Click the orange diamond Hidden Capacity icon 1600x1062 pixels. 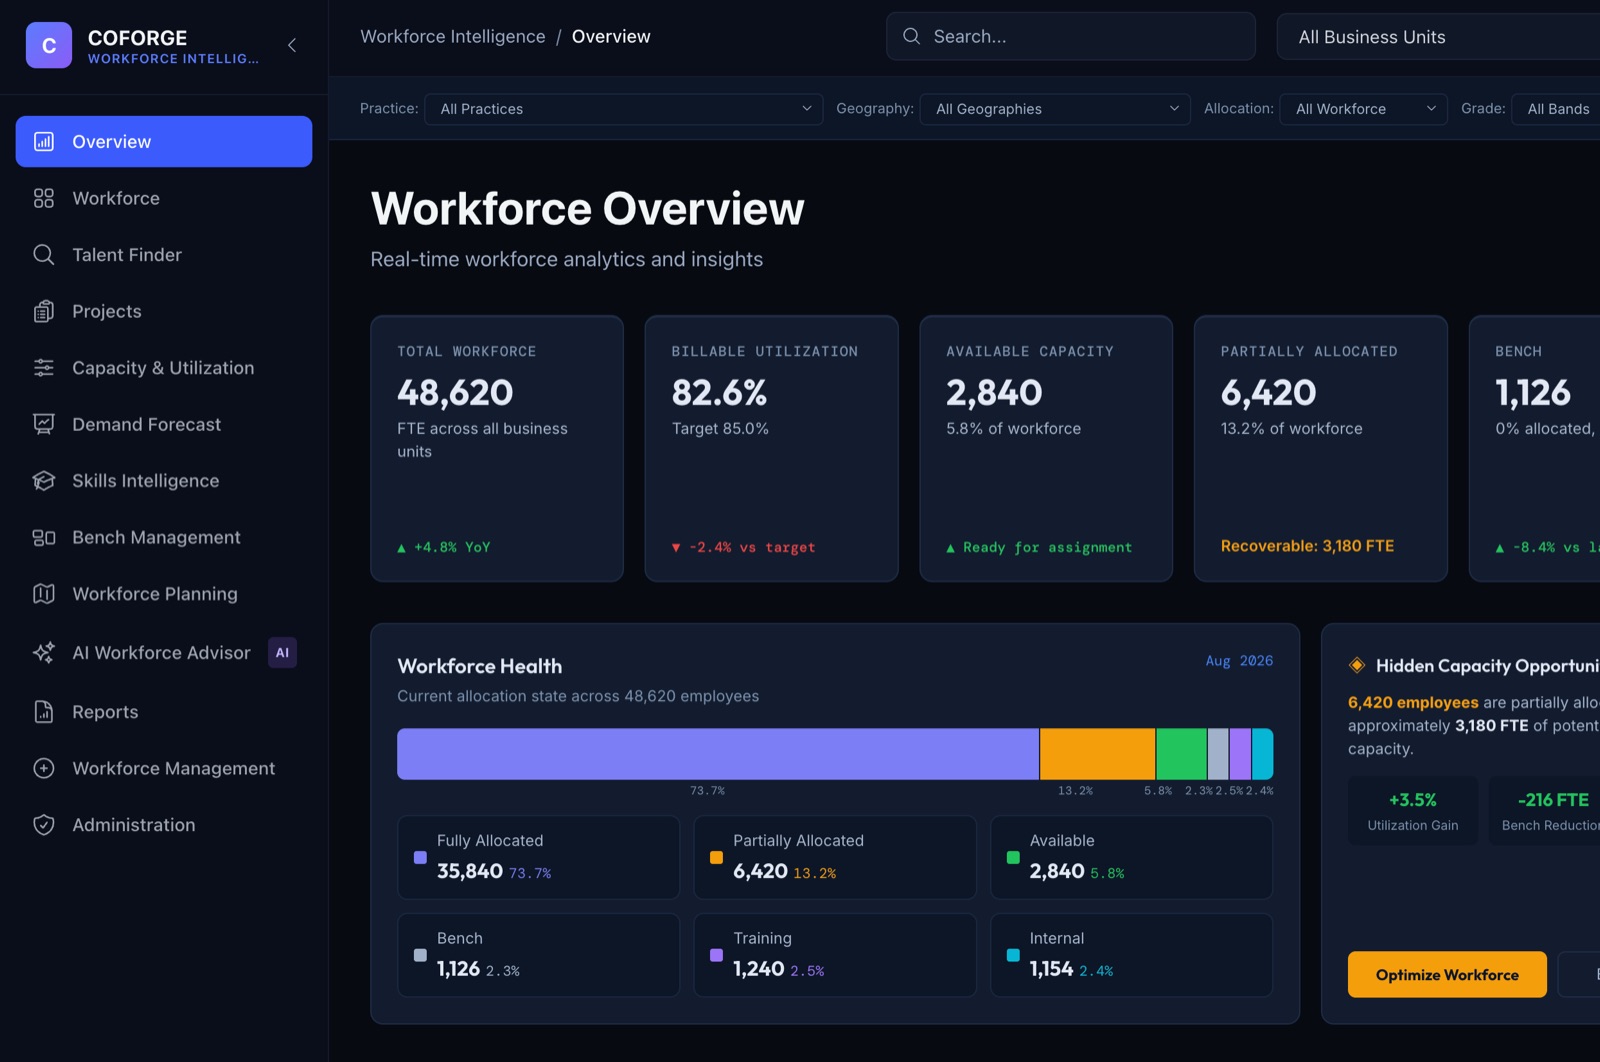point(1357,666)
